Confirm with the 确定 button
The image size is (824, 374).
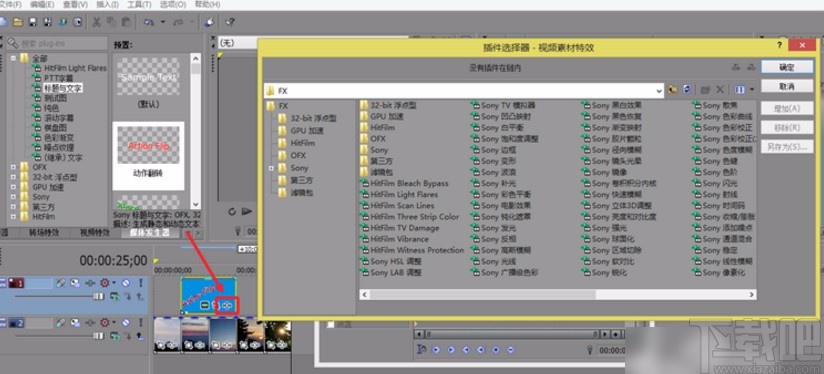tap(787, 67)
